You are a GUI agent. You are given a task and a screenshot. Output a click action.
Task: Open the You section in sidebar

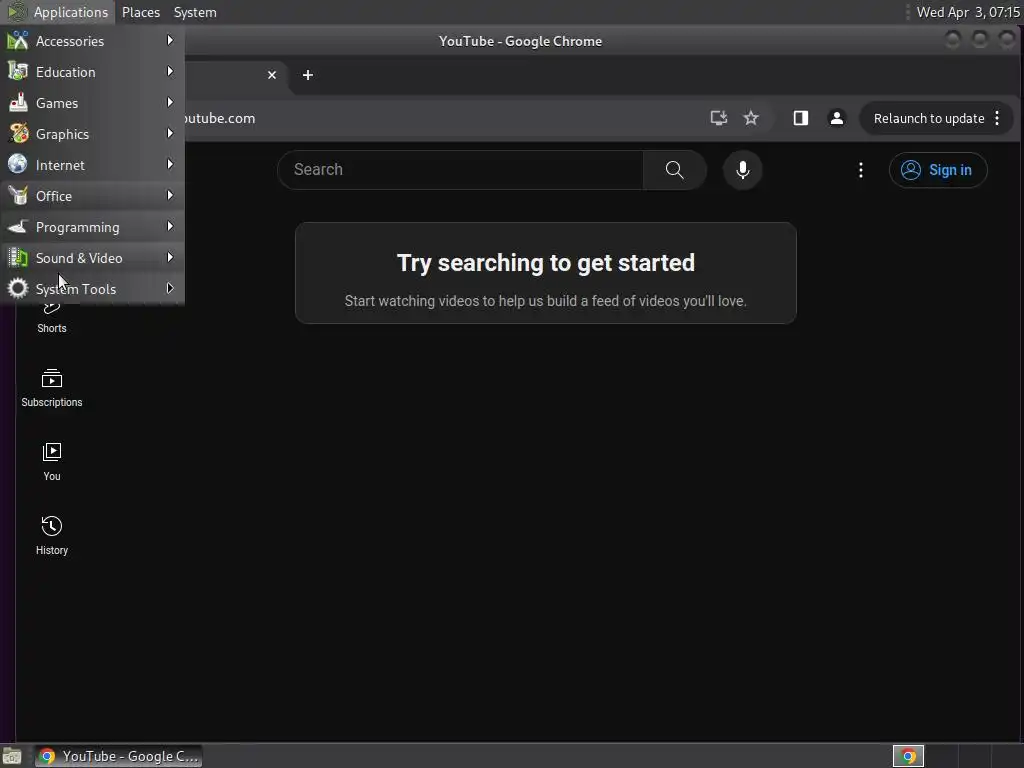click(52, 462)
